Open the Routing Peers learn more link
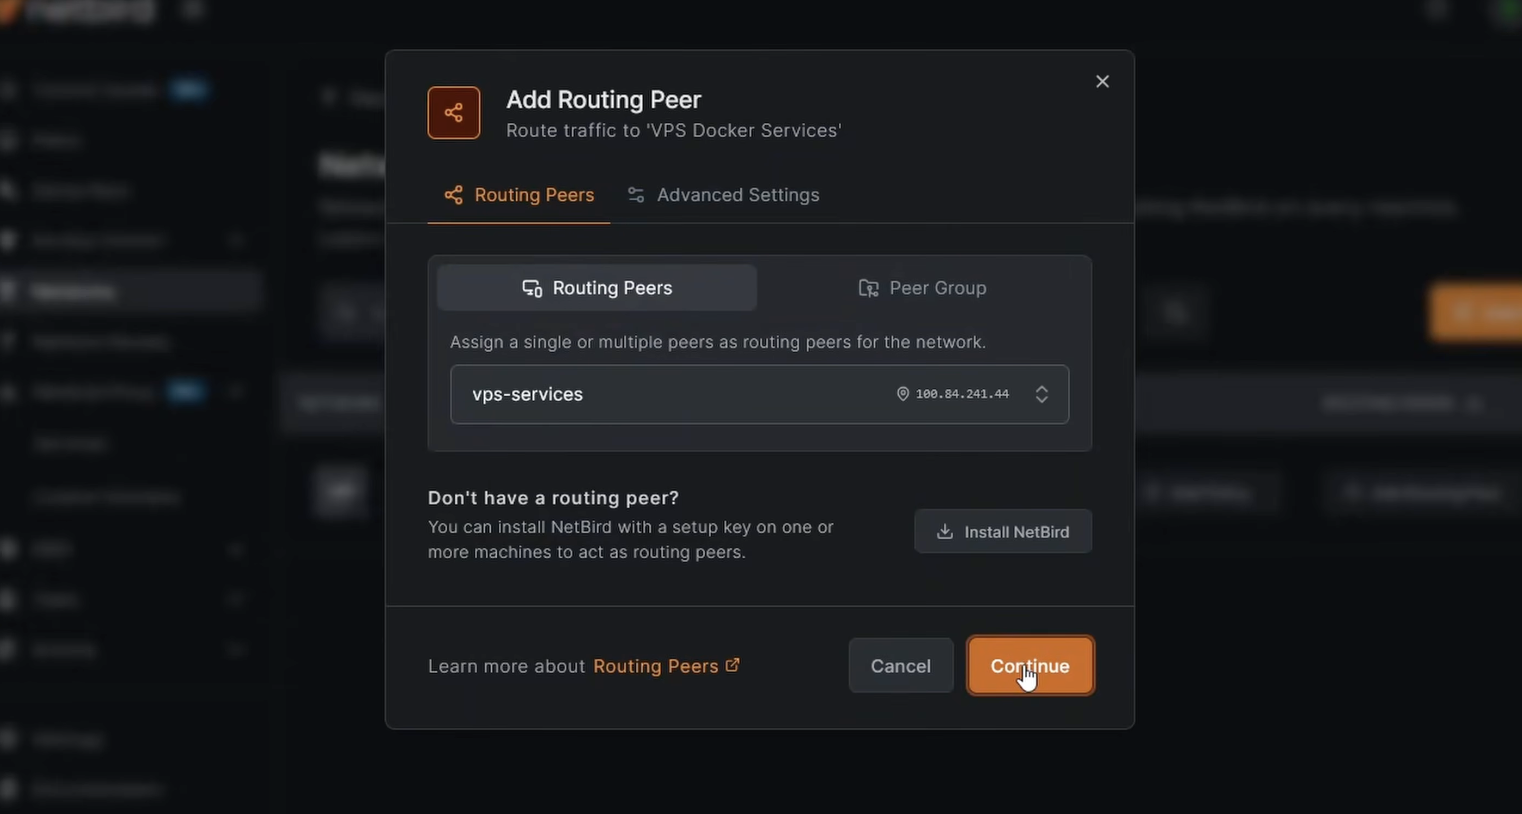 click(x=655, y=666)
